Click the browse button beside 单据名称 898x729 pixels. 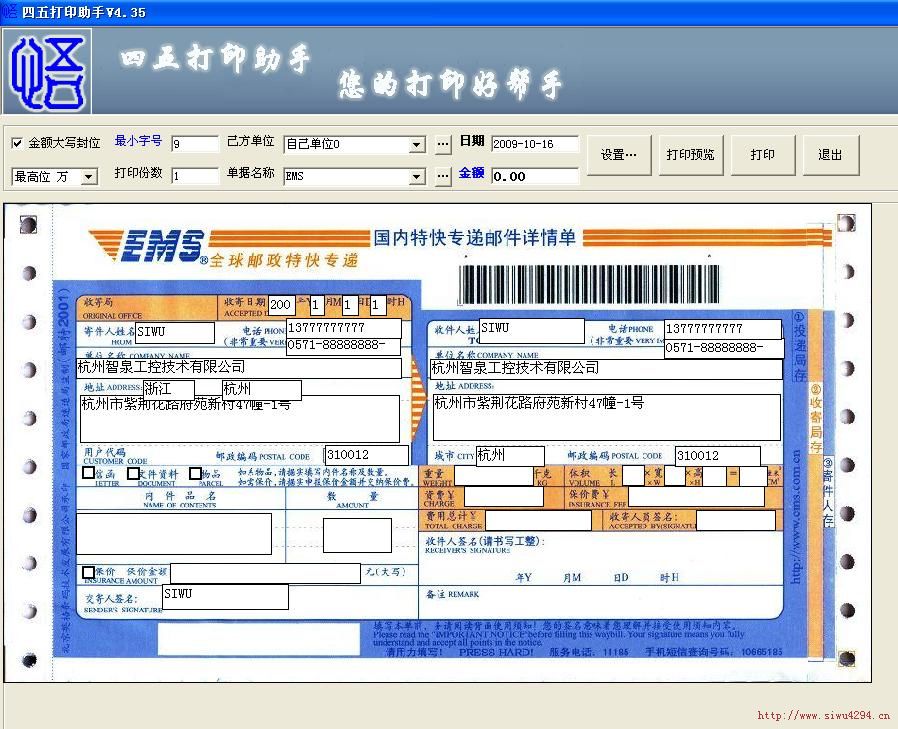click(x=443, y=177)
